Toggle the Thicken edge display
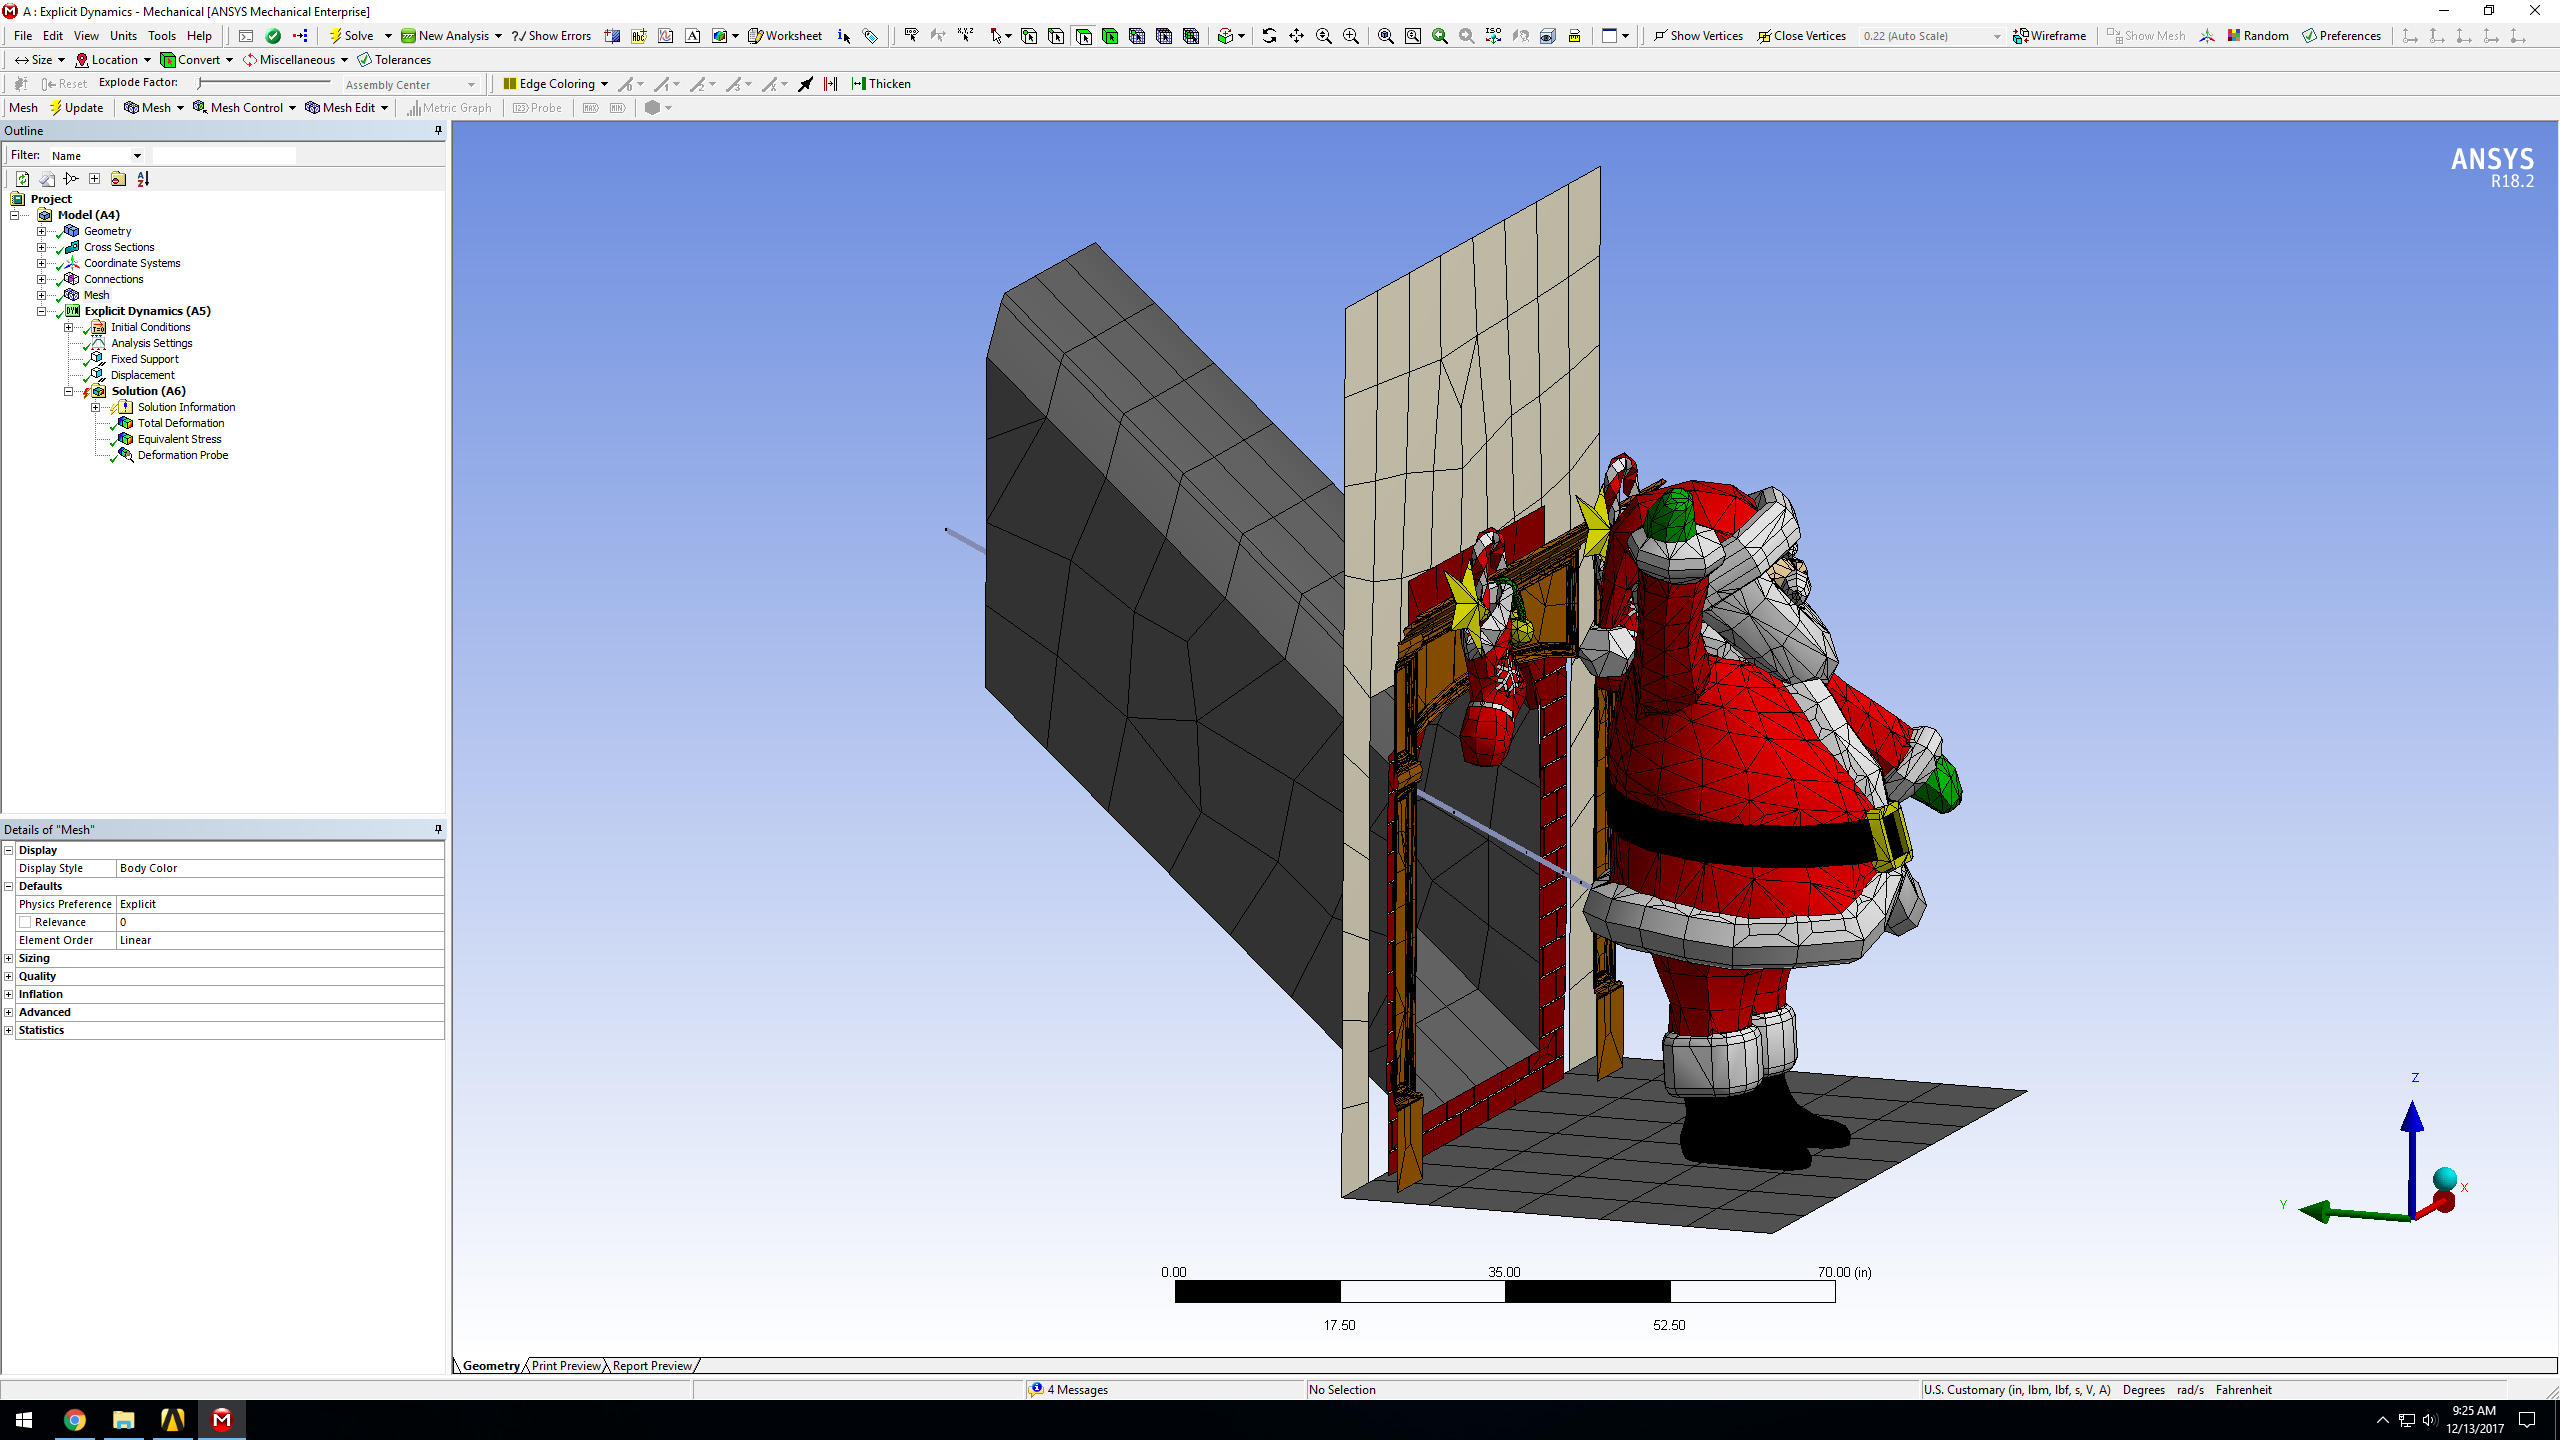 (x=881, y=83)
